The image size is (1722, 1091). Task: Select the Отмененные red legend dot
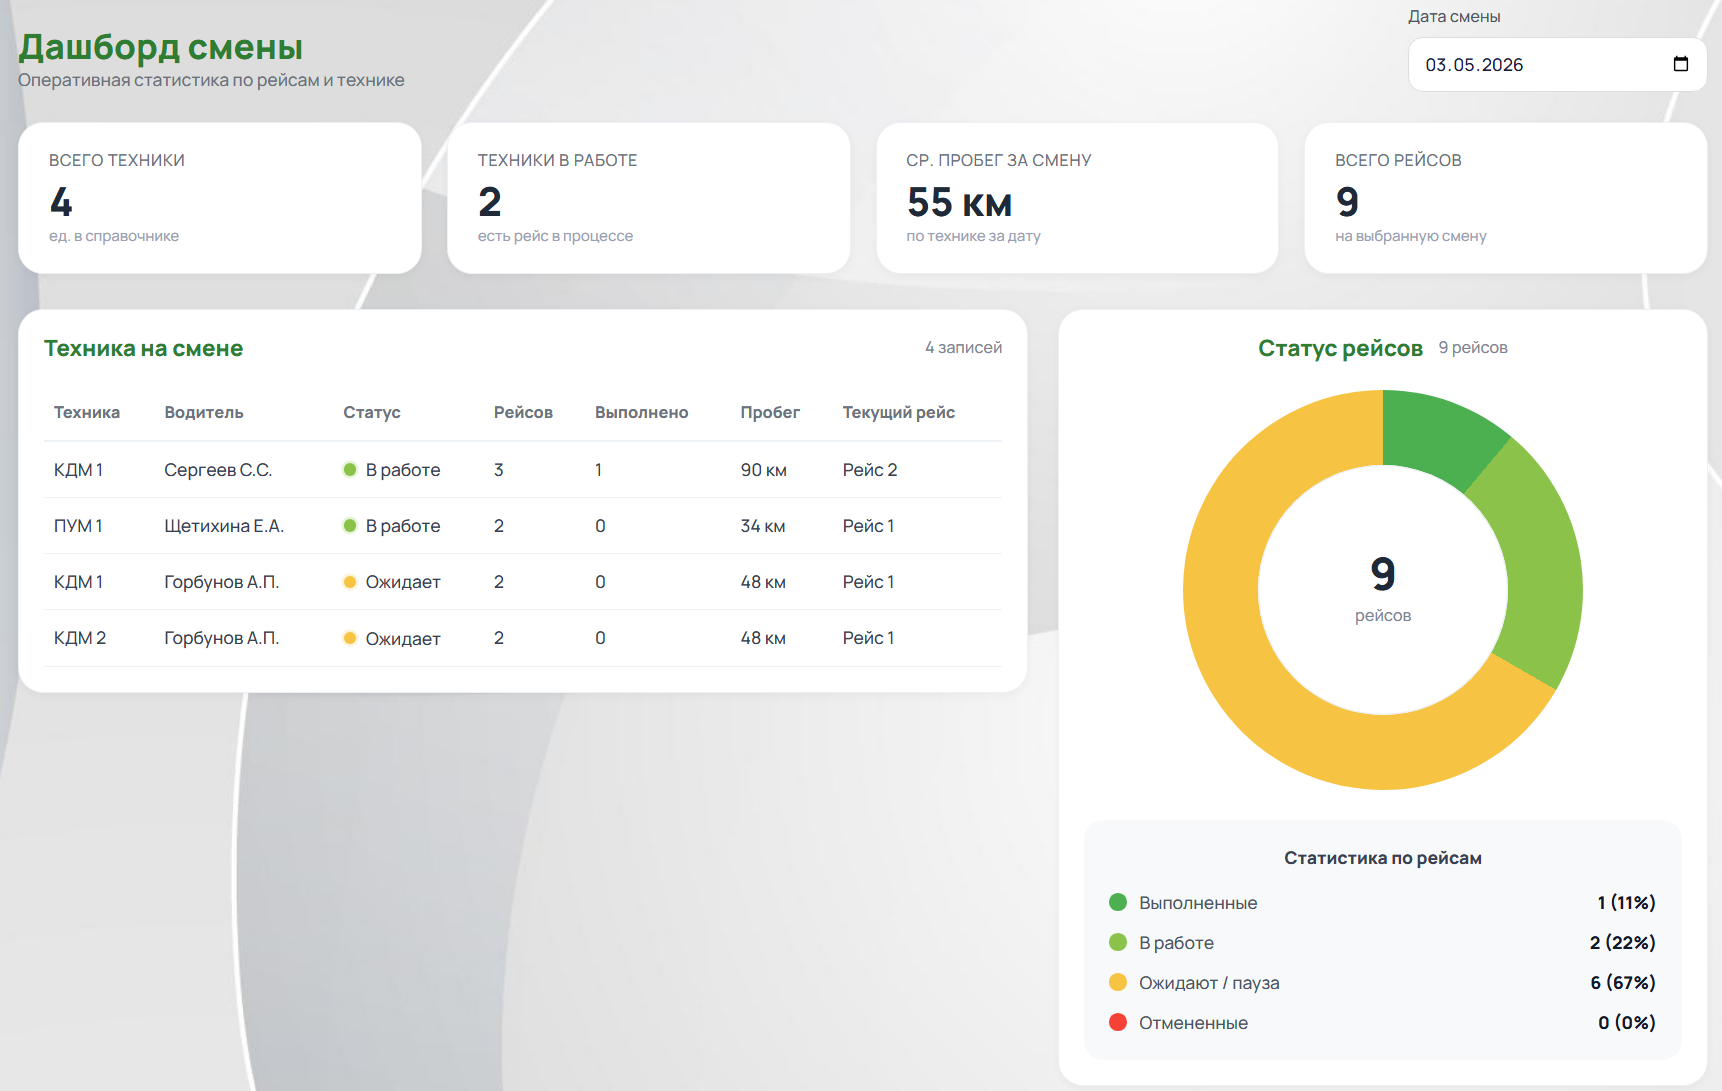pyautogui.click(x=1118, y=1022)
